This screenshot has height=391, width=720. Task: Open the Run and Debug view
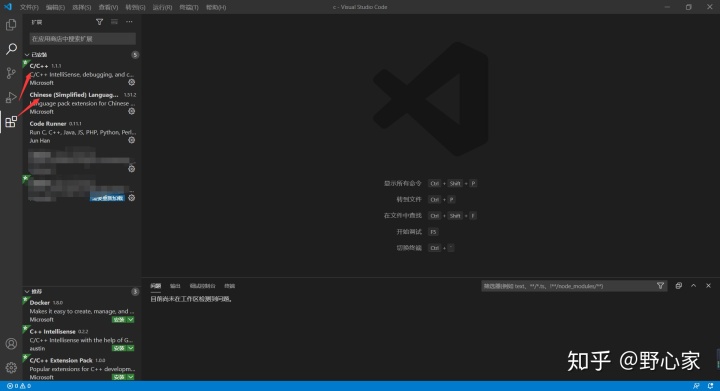[x=11, y=97]
